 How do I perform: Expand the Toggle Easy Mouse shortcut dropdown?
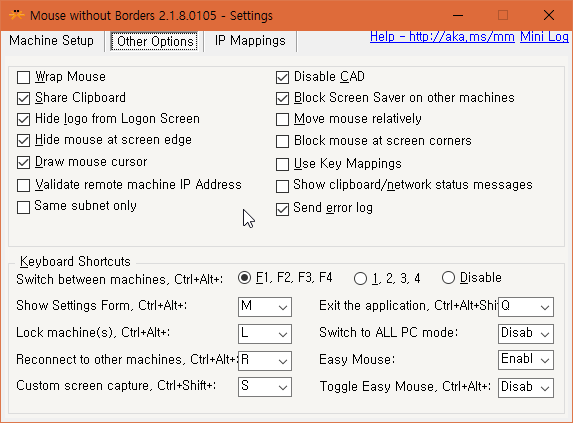coord(526,388)
